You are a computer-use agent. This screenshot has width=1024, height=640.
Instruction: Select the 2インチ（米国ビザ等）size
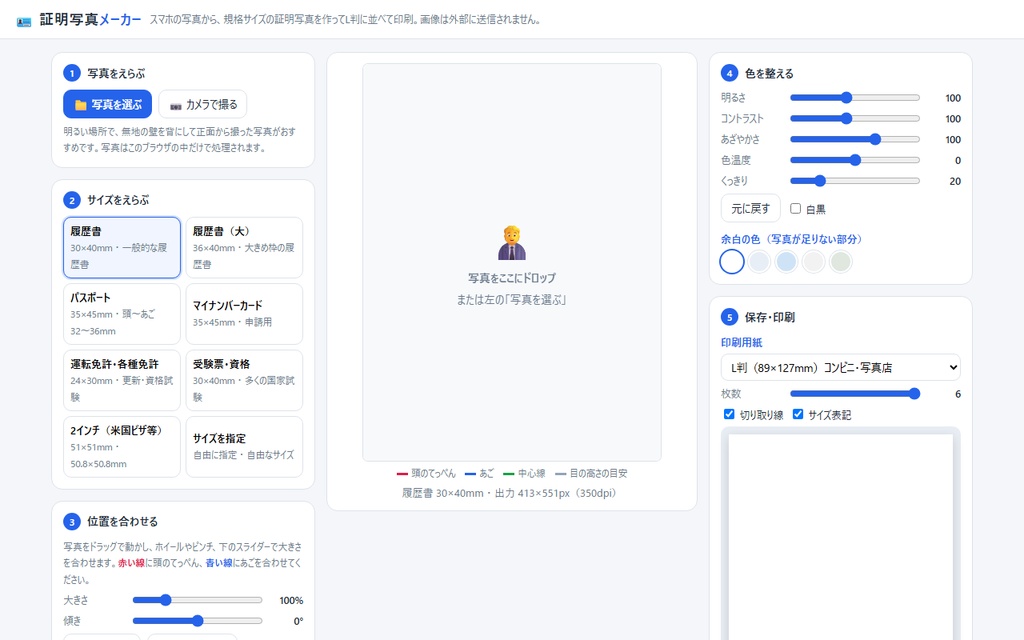point(122,447)
